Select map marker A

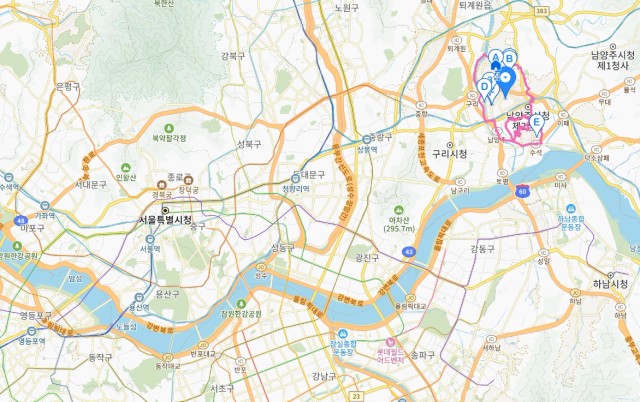click(x=496, y=57)
